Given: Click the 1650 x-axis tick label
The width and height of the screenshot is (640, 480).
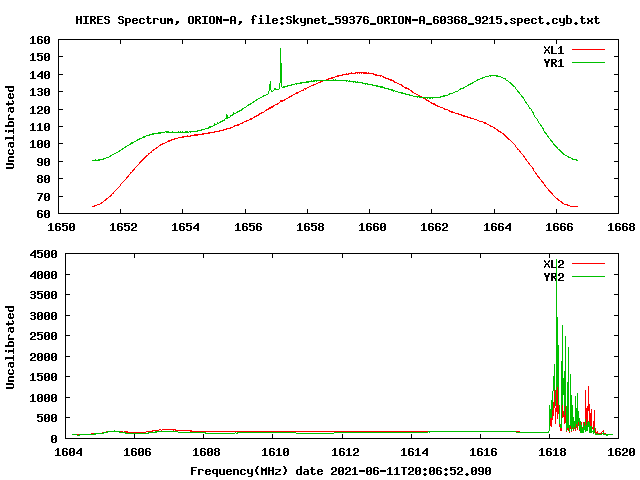Looking at the screenshot, I should pos(61,227).
